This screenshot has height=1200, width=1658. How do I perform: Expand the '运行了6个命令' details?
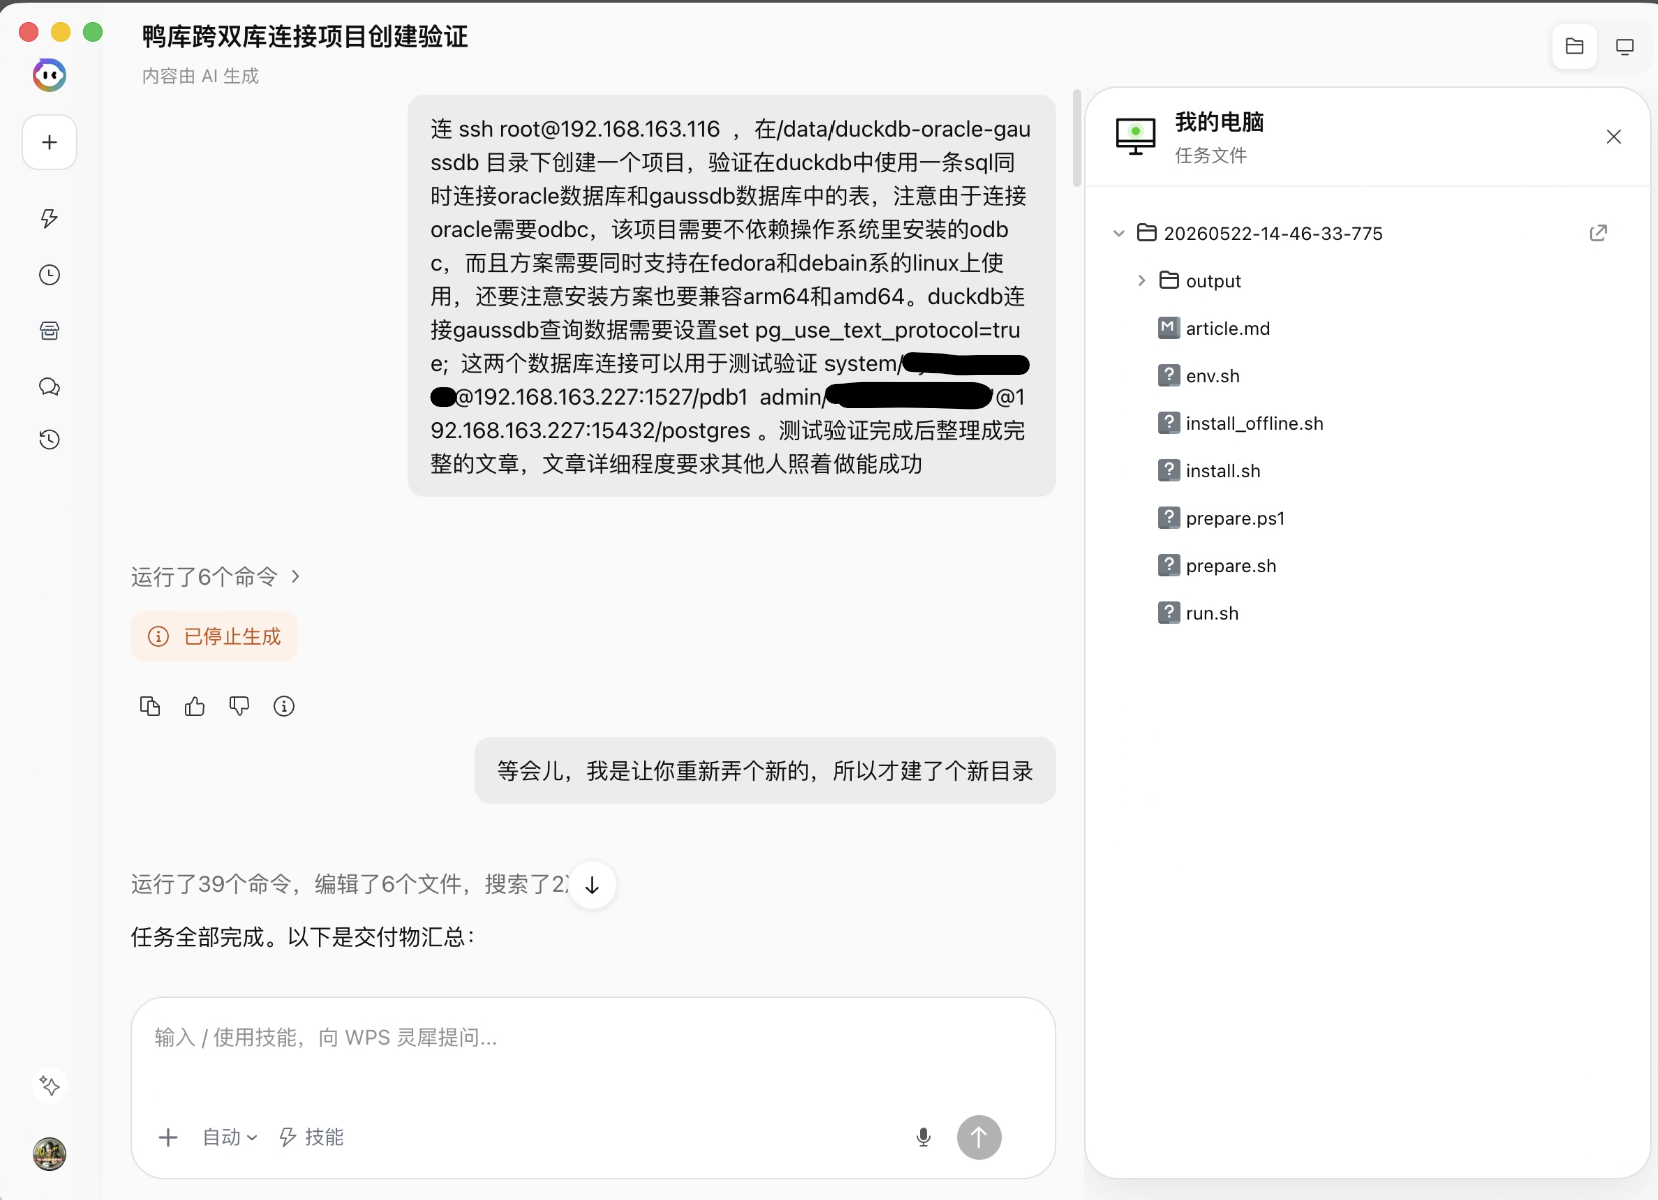point(215,577)
